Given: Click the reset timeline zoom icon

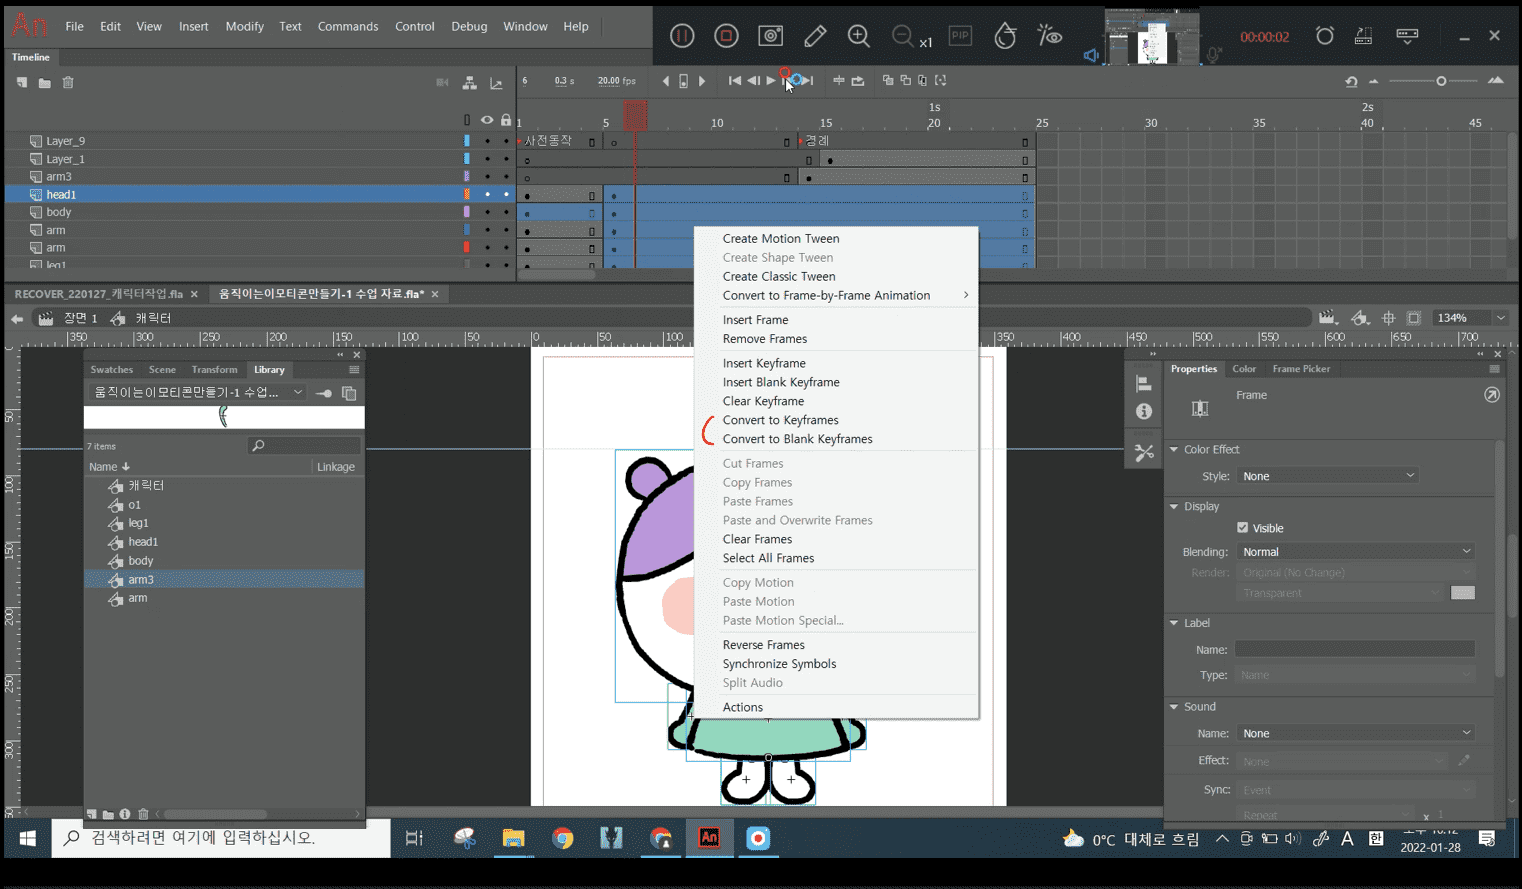Looking at the screenshot, I should 1351,81.
